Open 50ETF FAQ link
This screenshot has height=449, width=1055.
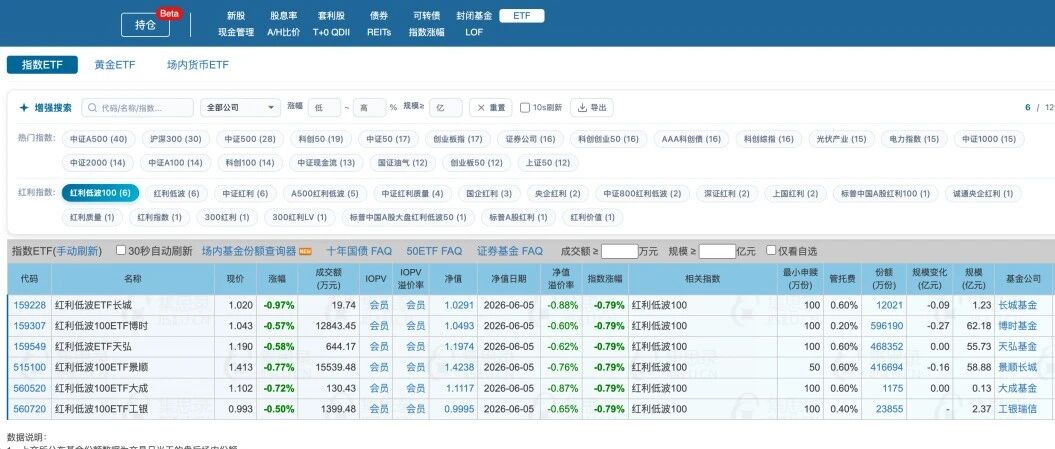pyautogui.click(x=434, y=251)
